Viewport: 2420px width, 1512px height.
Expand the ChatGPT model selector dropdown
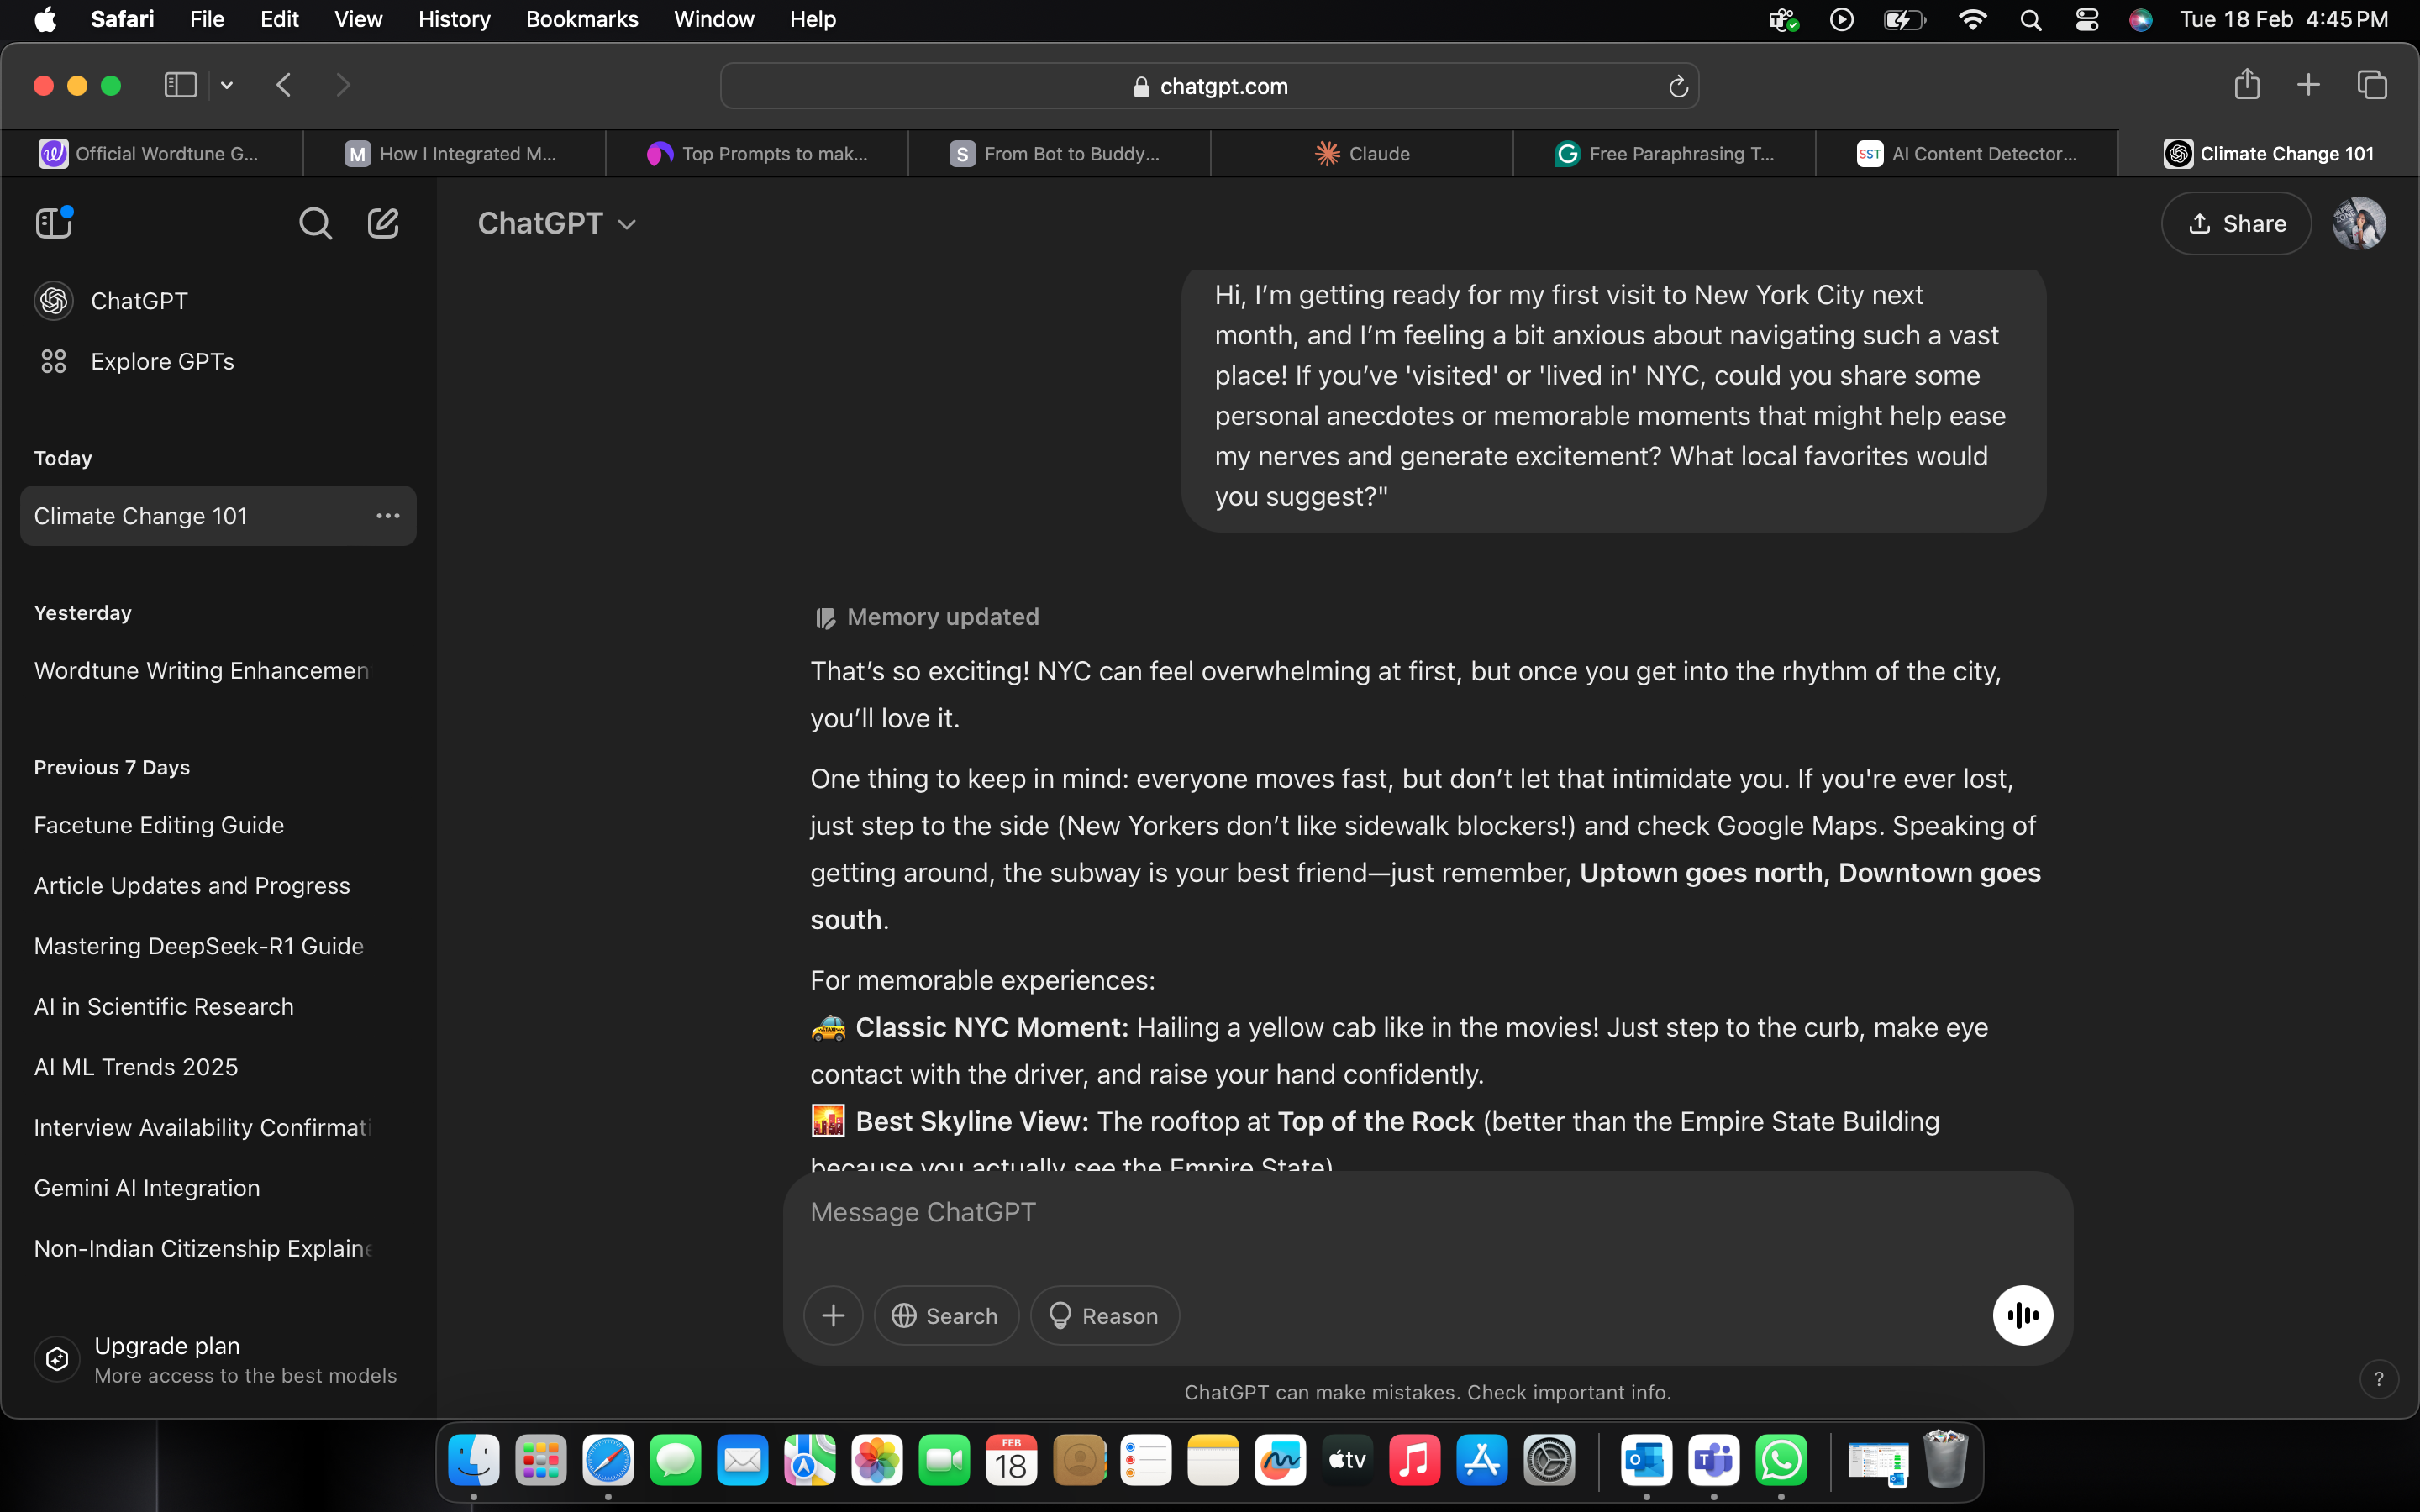[557, 223]
